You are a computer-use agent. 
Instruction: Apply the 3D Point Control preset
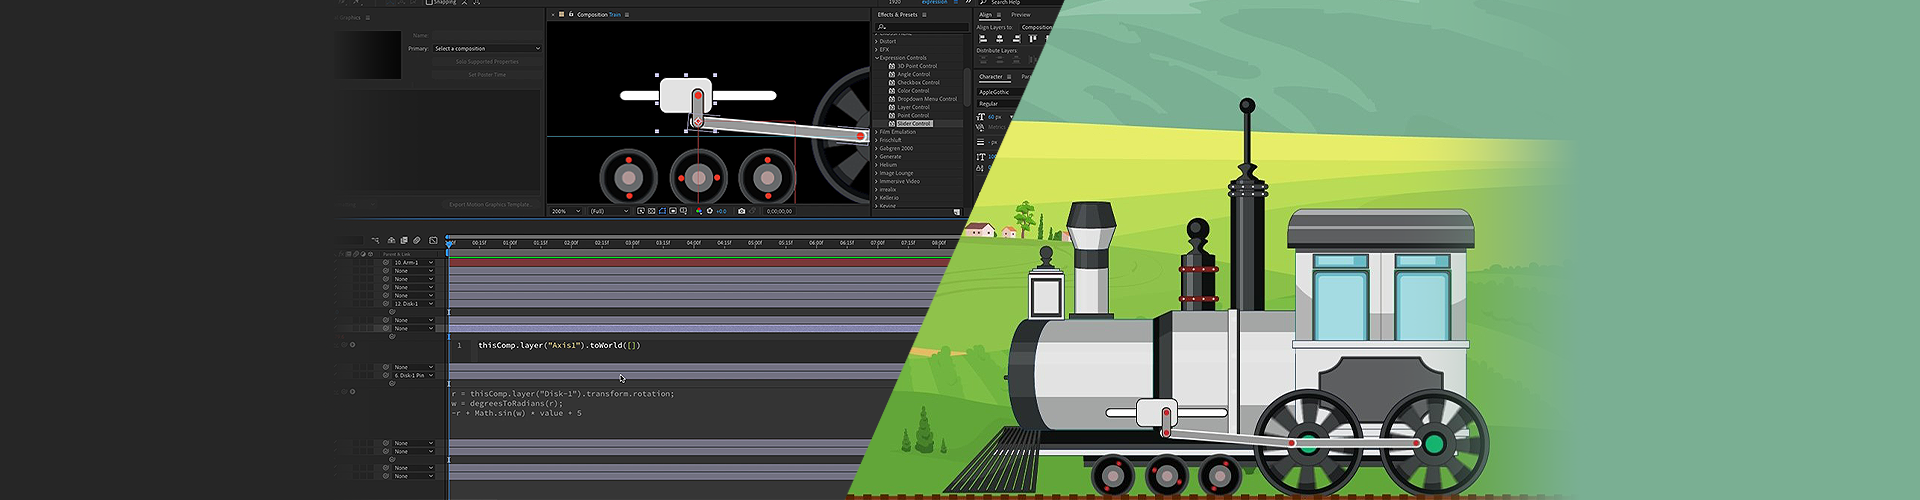(x=917, y=66)
